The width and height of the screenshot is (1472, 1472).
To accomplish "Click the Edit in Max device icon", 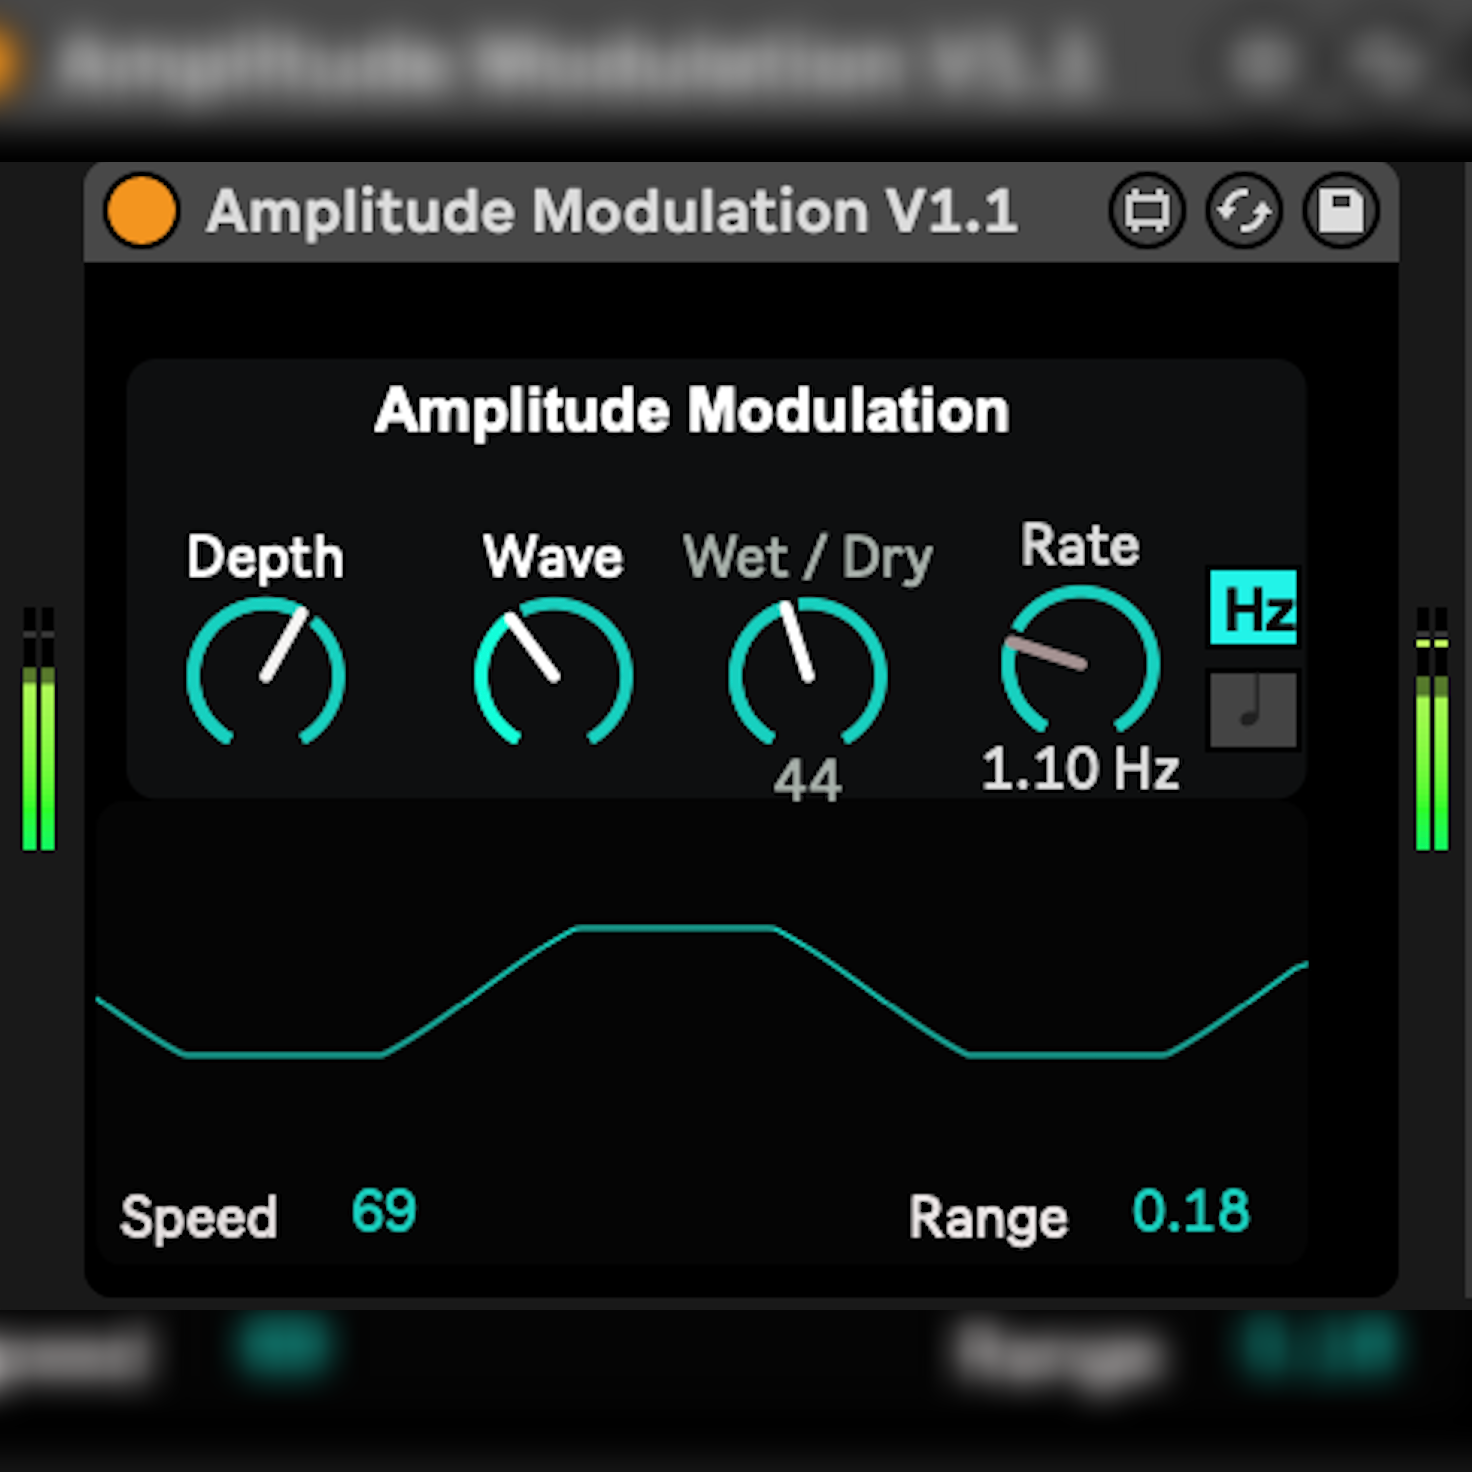I will point(1146,211).
